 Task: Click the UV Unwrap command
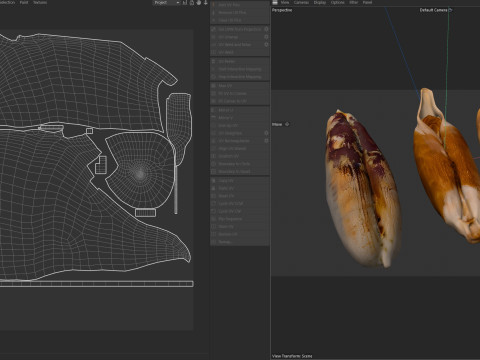point(237,37)
